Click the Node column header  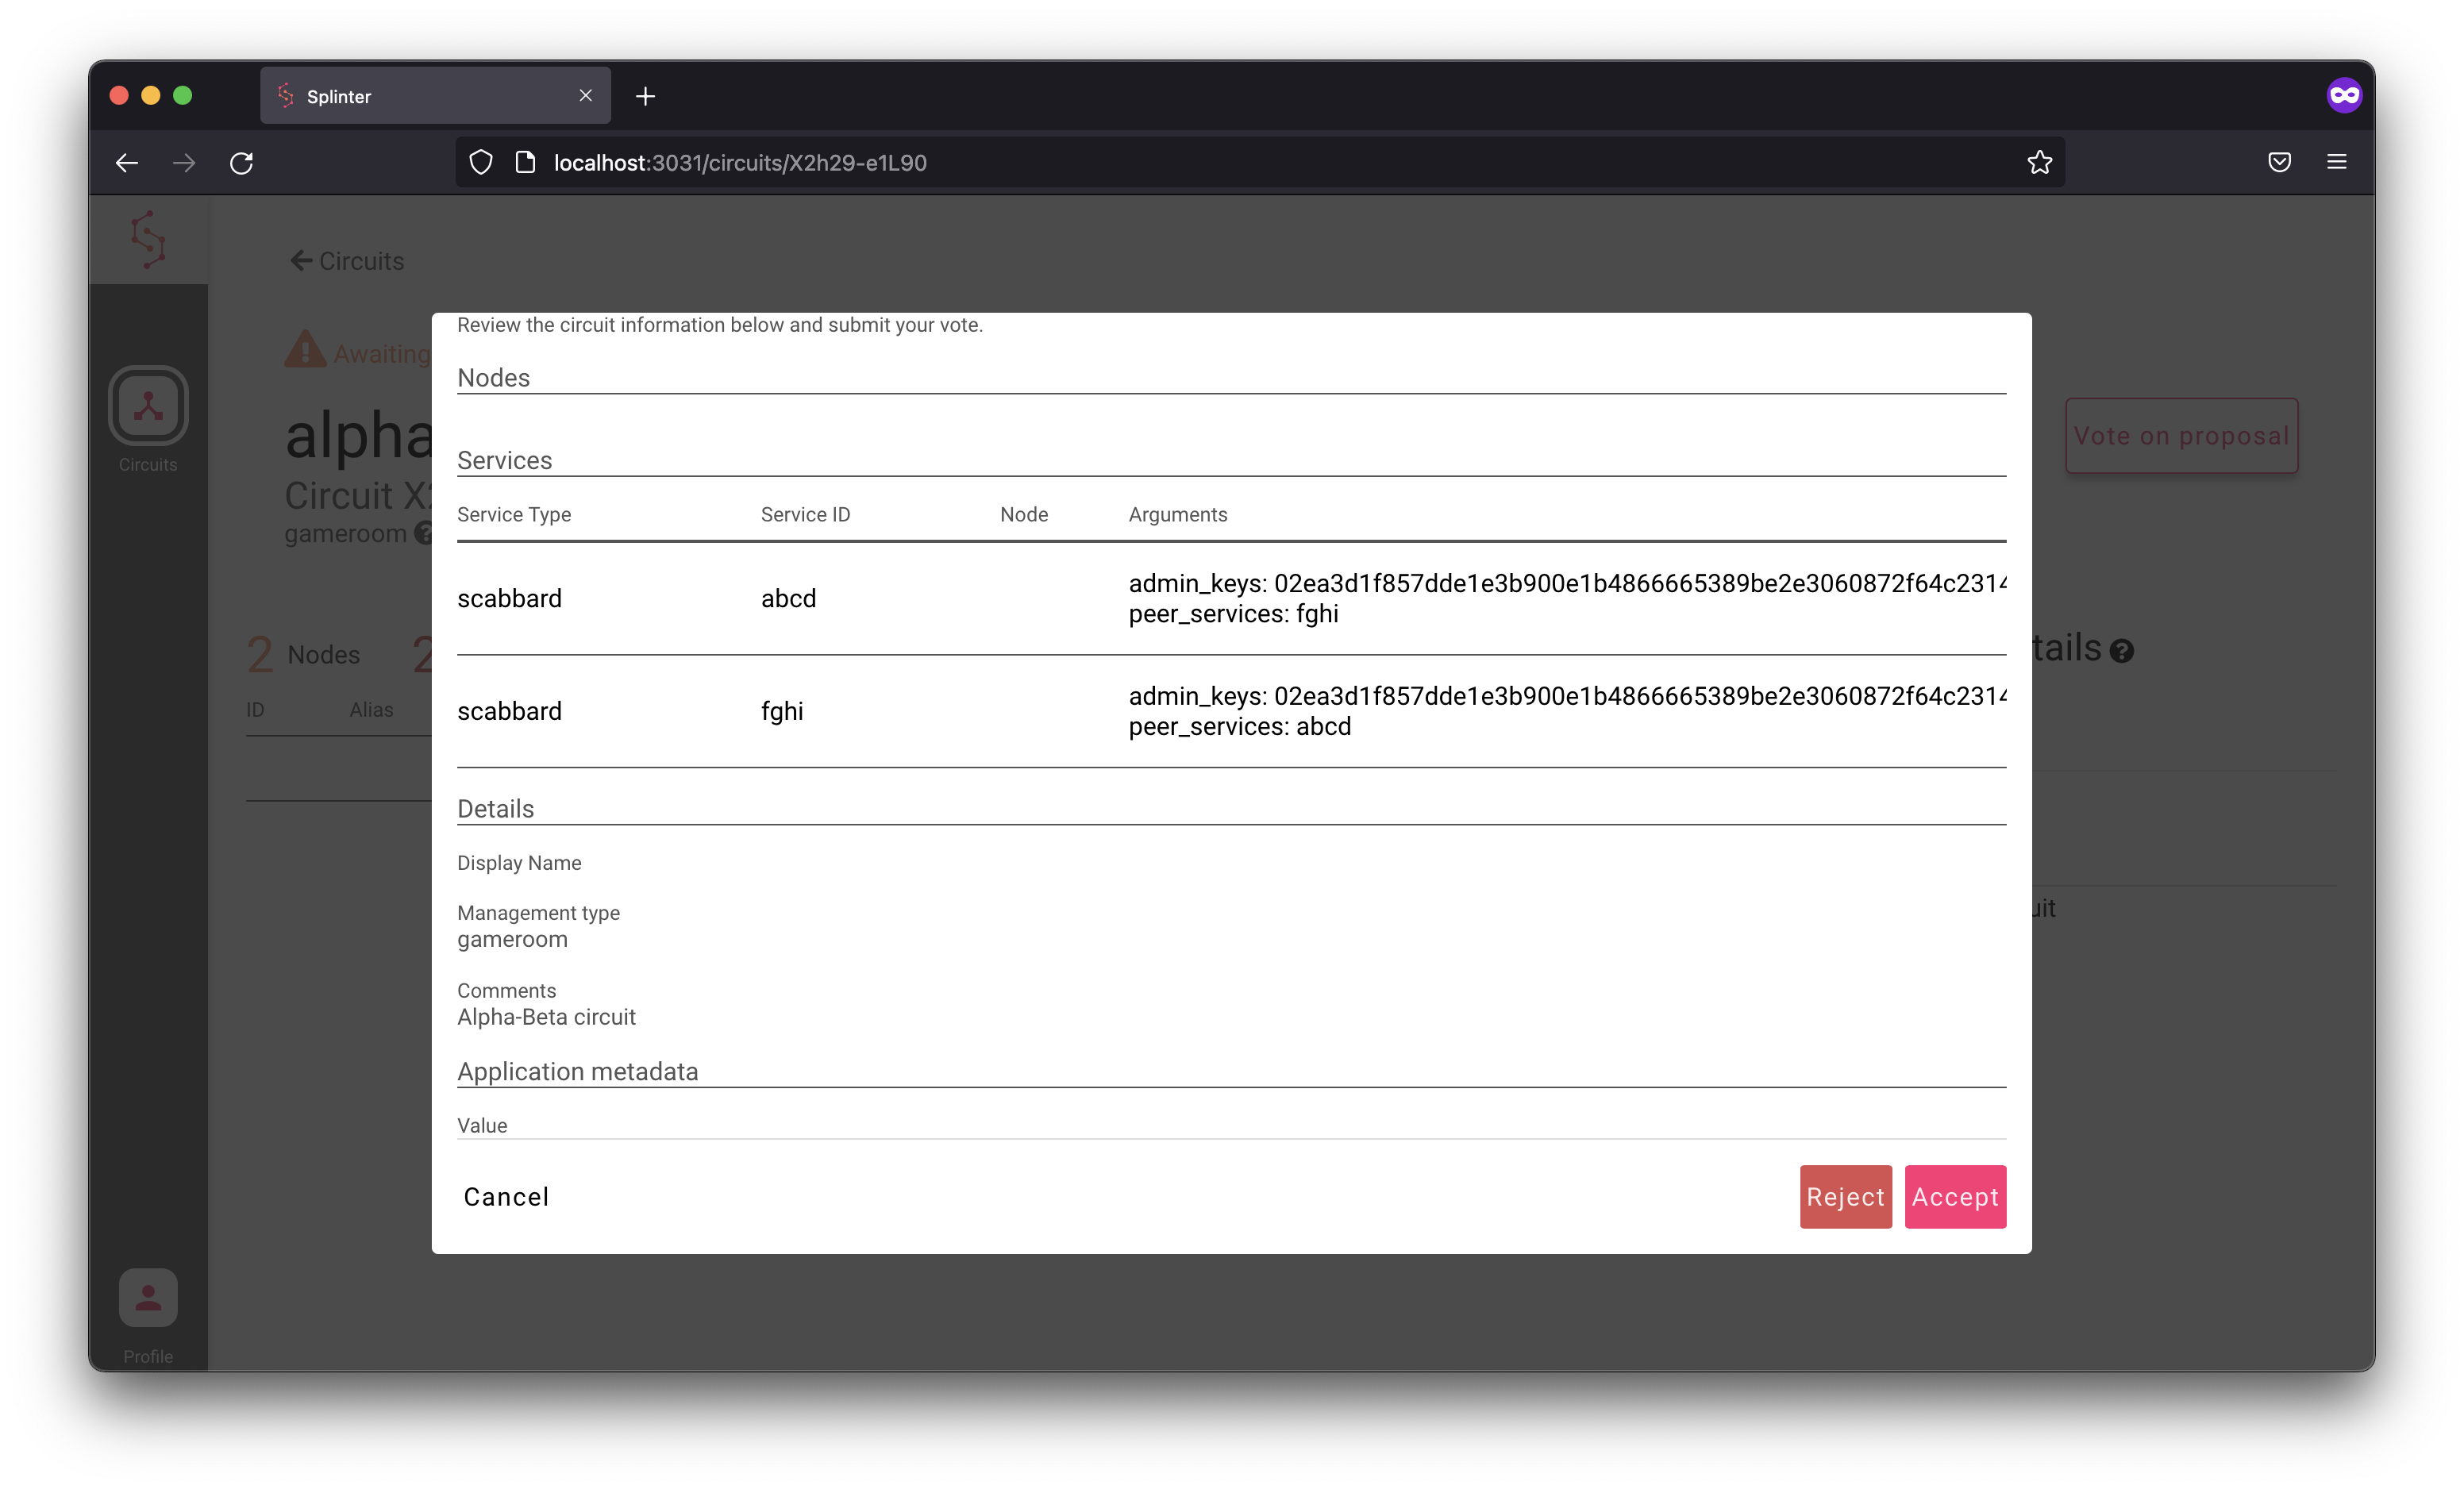[x=1024, y=514]
